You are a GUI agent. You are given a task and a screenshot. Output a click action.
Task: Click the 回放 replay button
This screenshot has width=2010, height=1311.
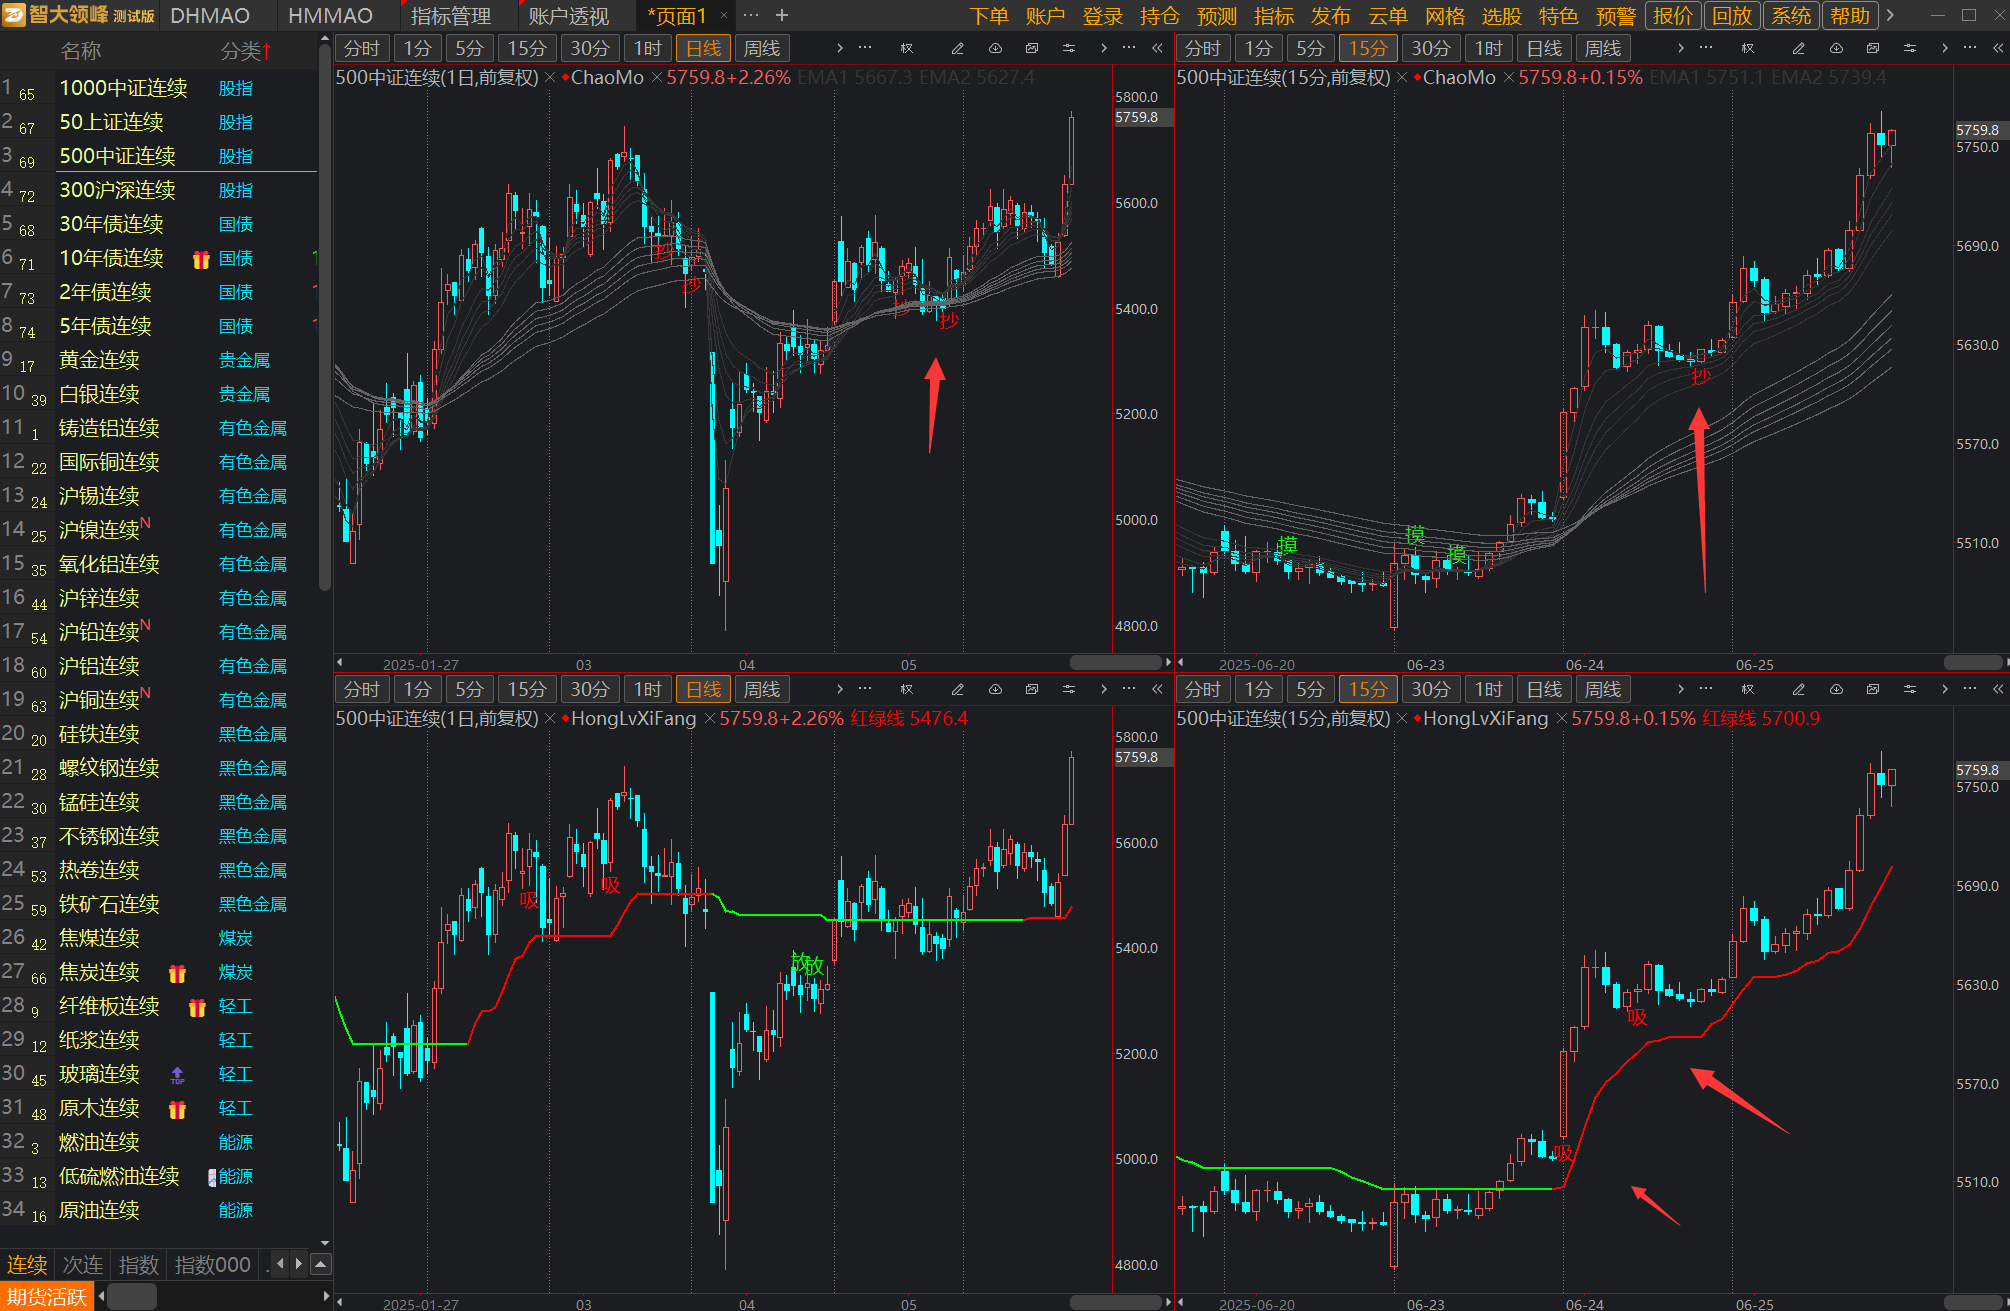(1732, 16)
